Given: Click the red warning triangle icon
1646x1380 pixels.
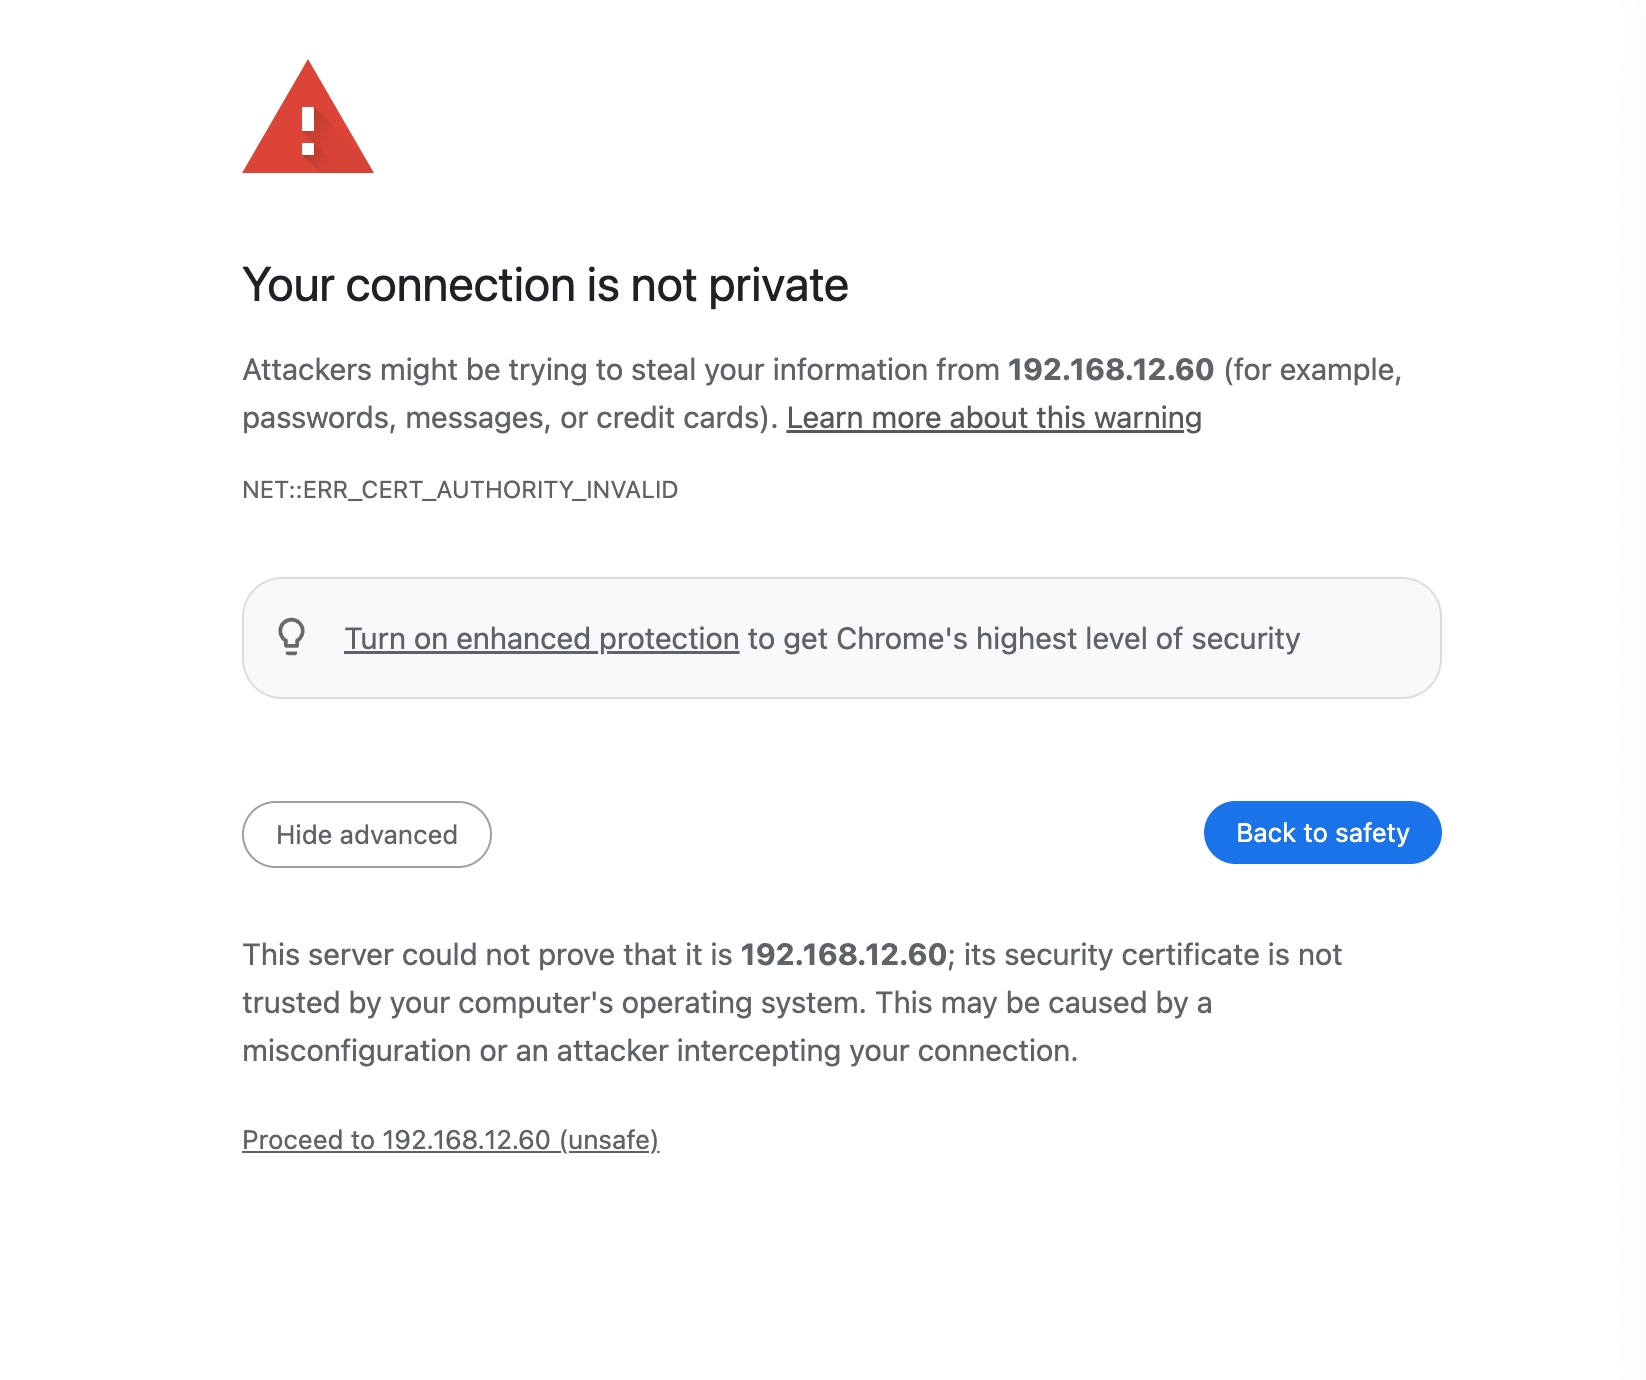Looking at the screenshot, I should pos(308,117).
